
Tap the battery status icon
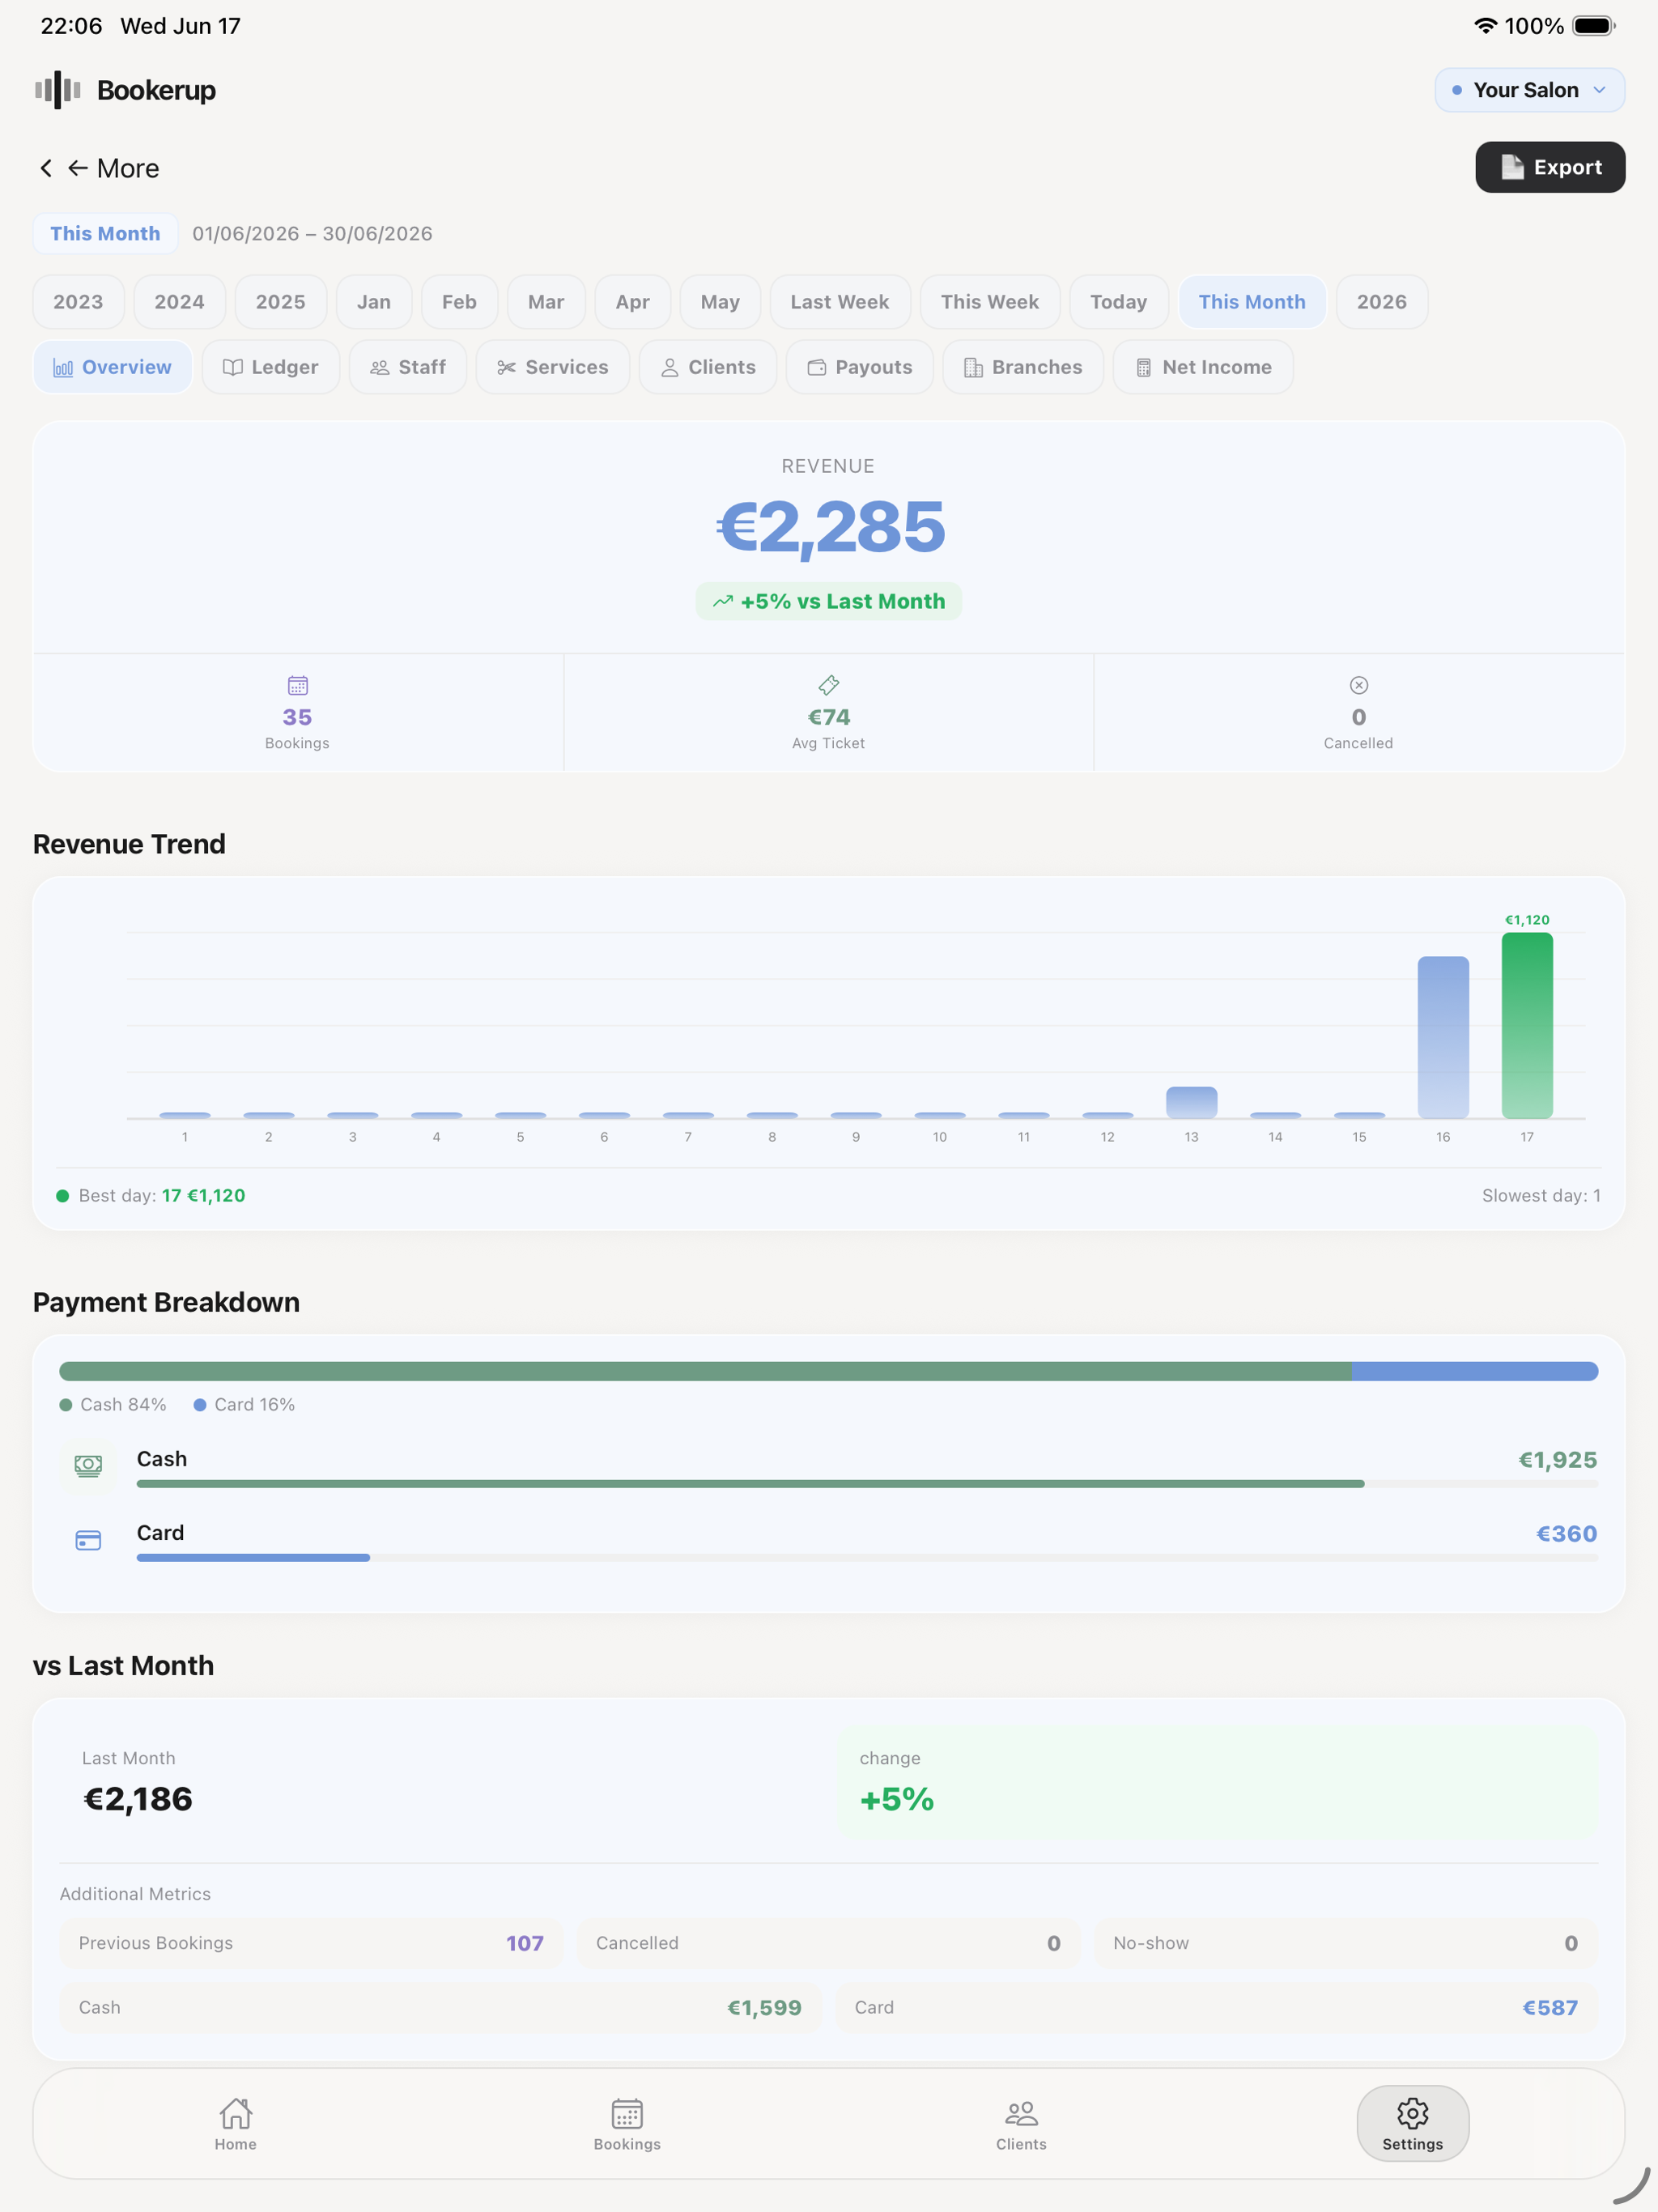point(1594,26)
